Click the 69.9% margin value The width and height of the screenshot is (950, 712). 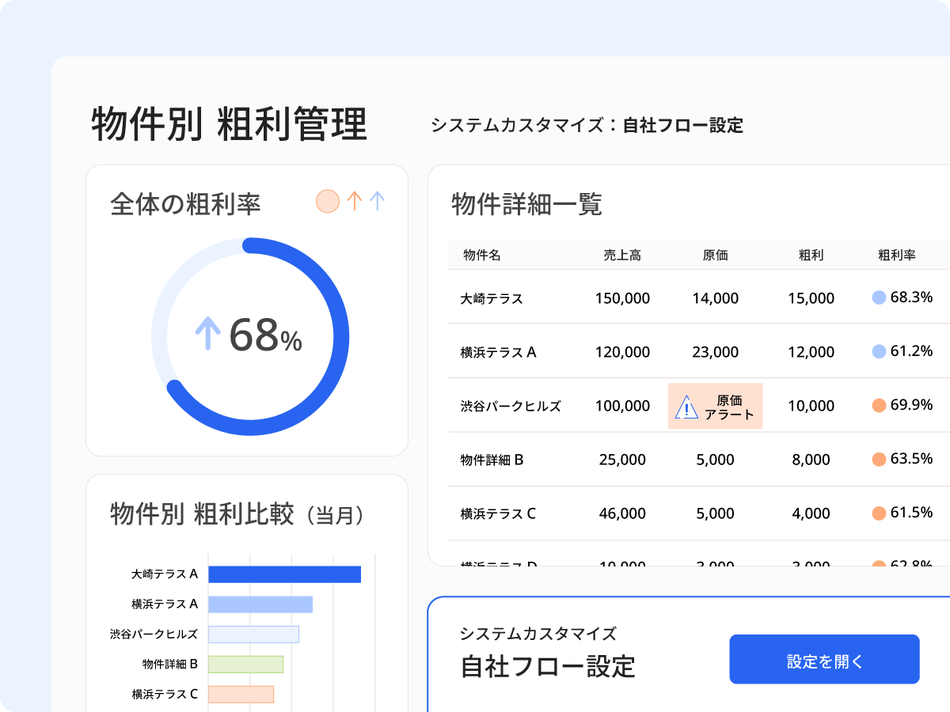point(911,405)
